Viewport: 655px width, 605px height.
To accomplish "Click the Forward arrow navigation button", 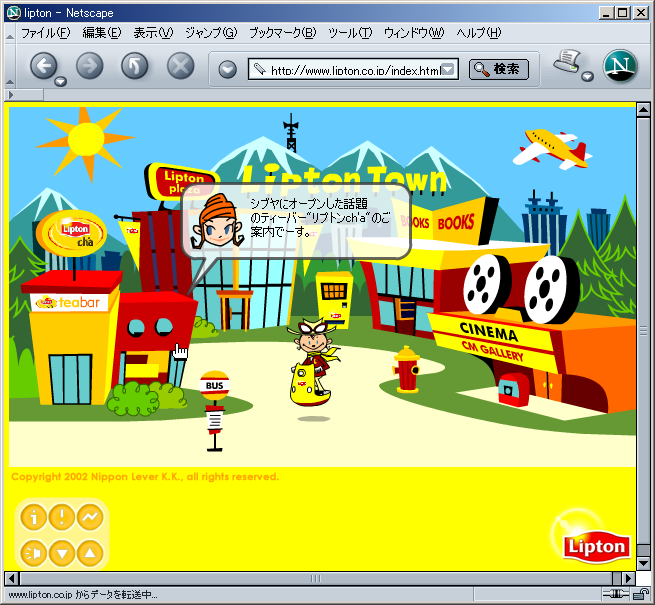I will [89, 66].
